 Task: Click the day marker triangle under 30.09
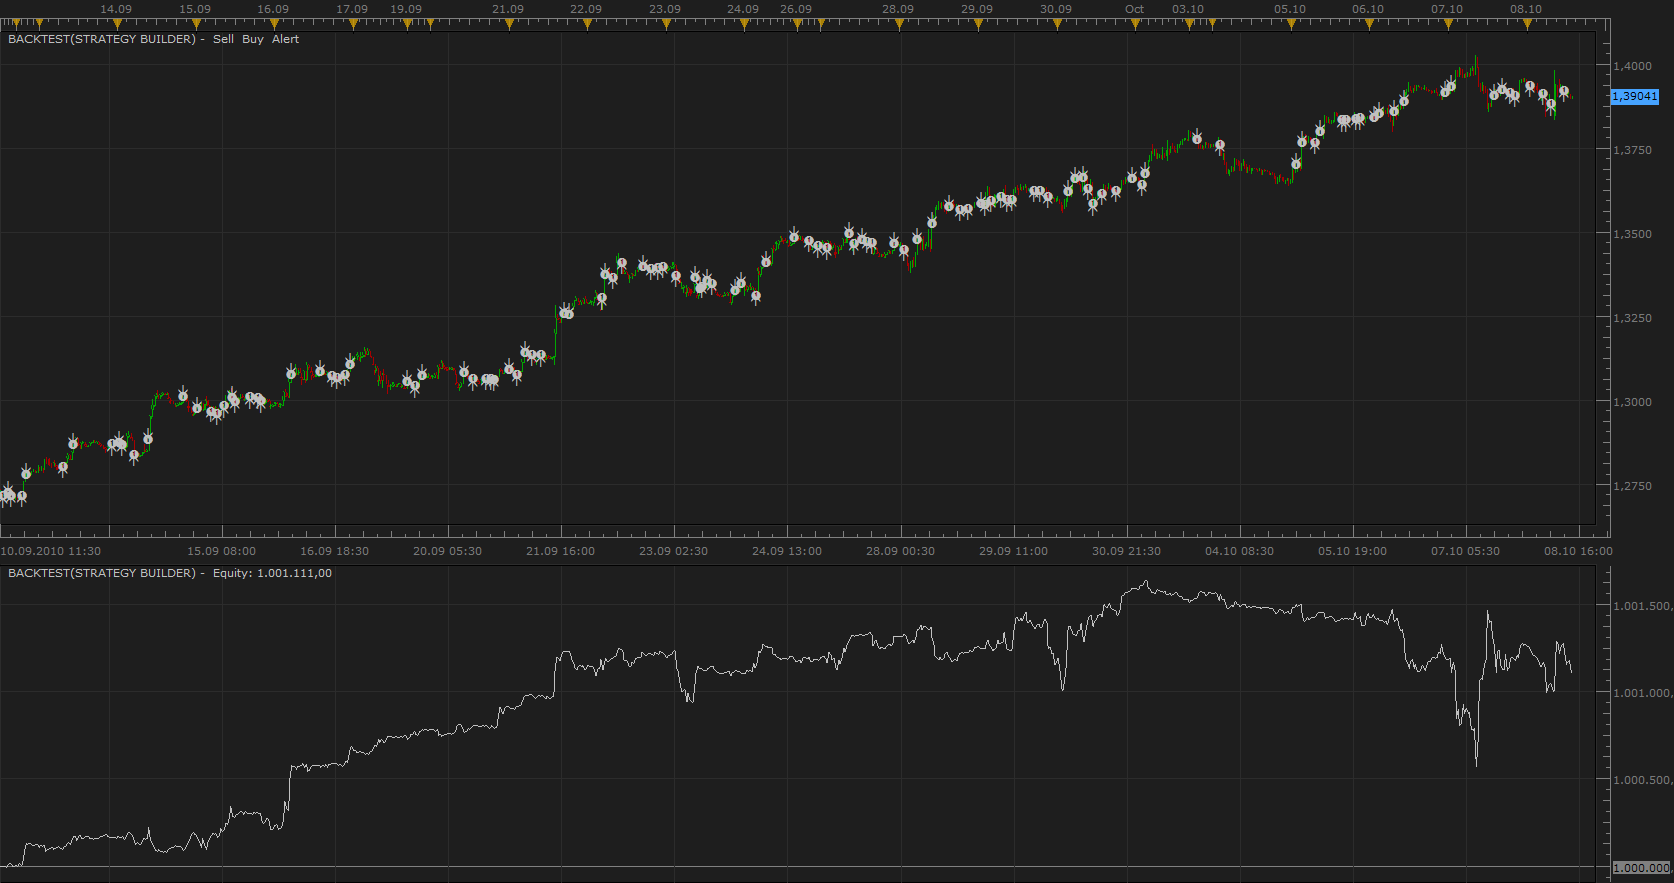tap(1056, 24)
